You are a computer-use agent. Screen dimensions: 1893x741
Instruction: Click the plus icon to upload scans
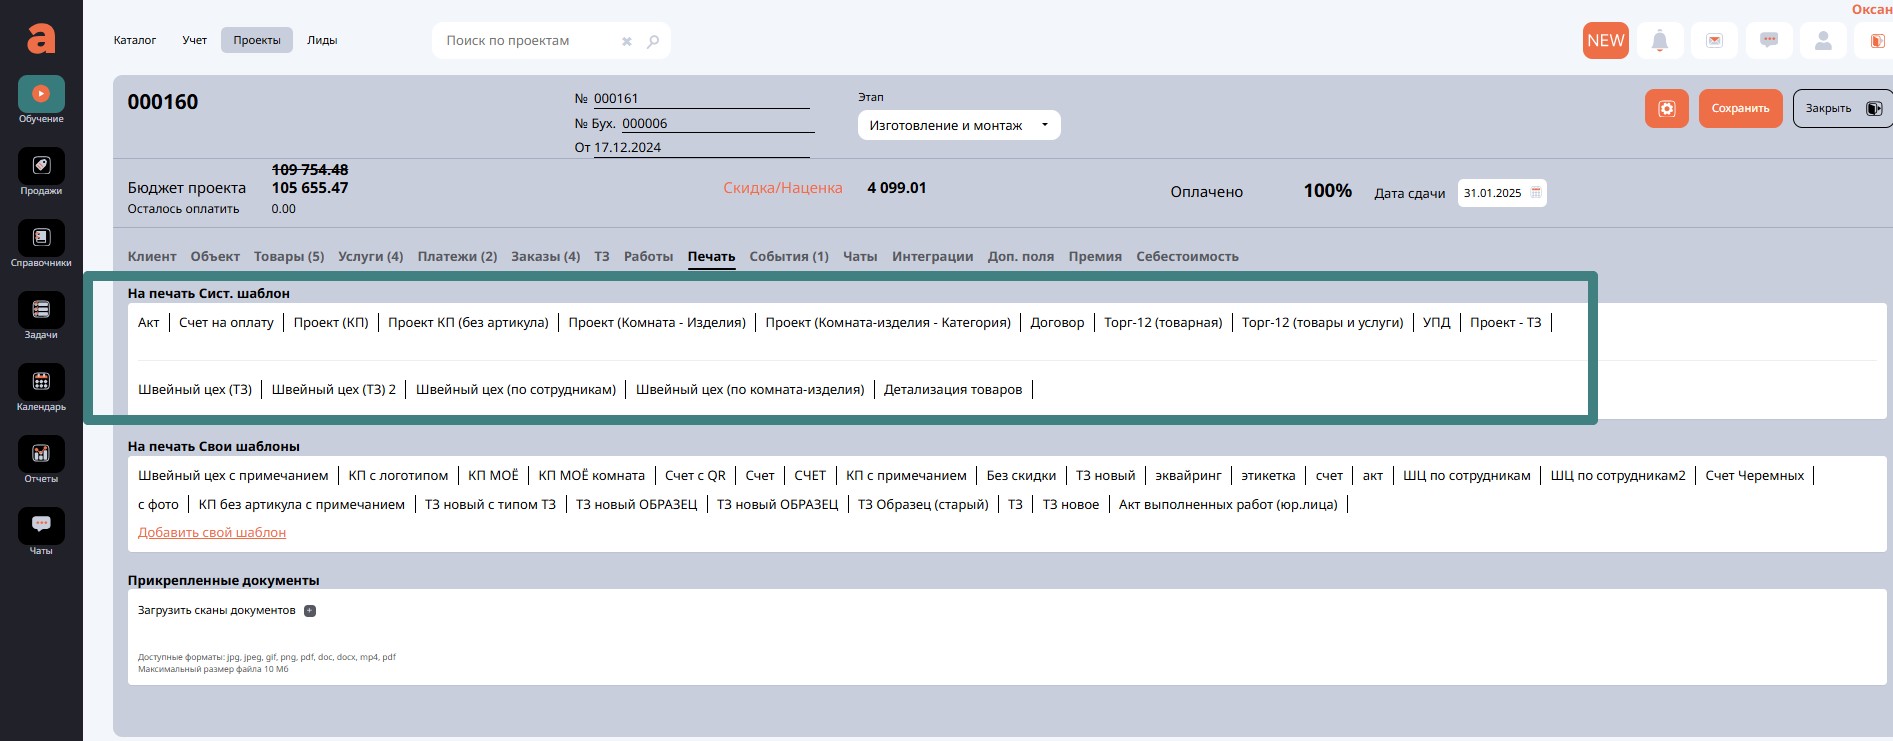coord(310,611)
